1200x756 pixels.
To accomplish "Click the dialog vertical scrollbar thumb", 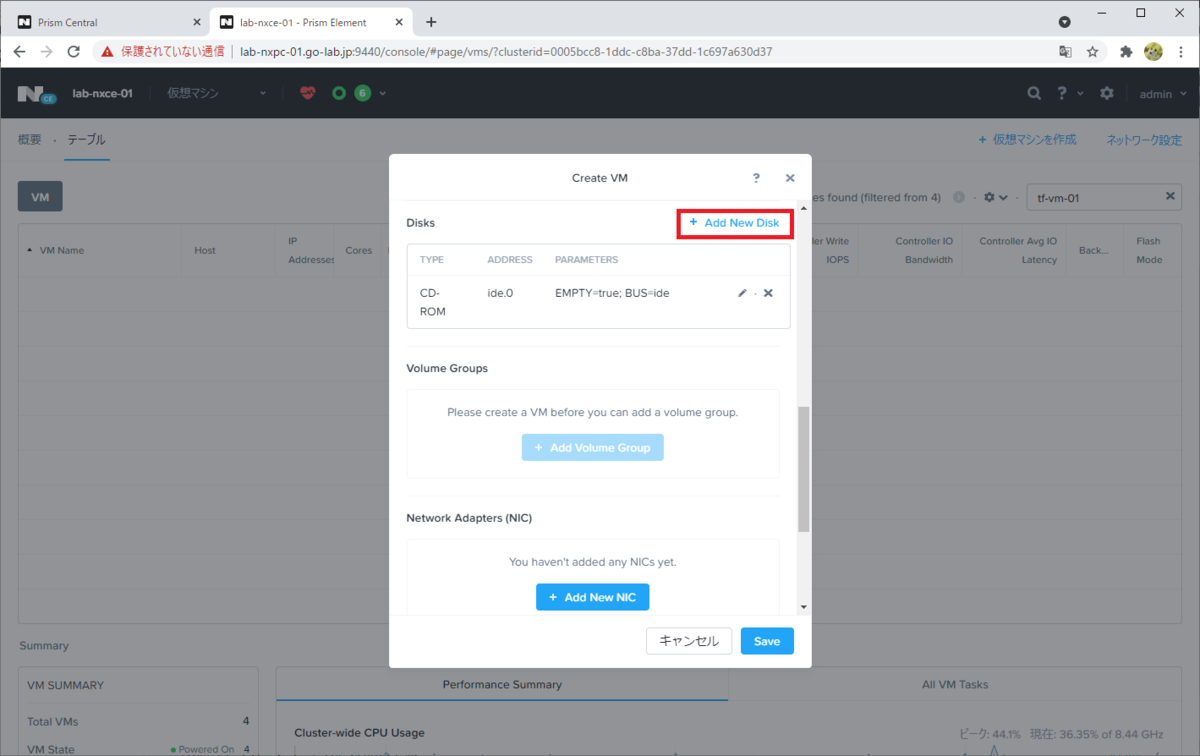I will (804, 469).
